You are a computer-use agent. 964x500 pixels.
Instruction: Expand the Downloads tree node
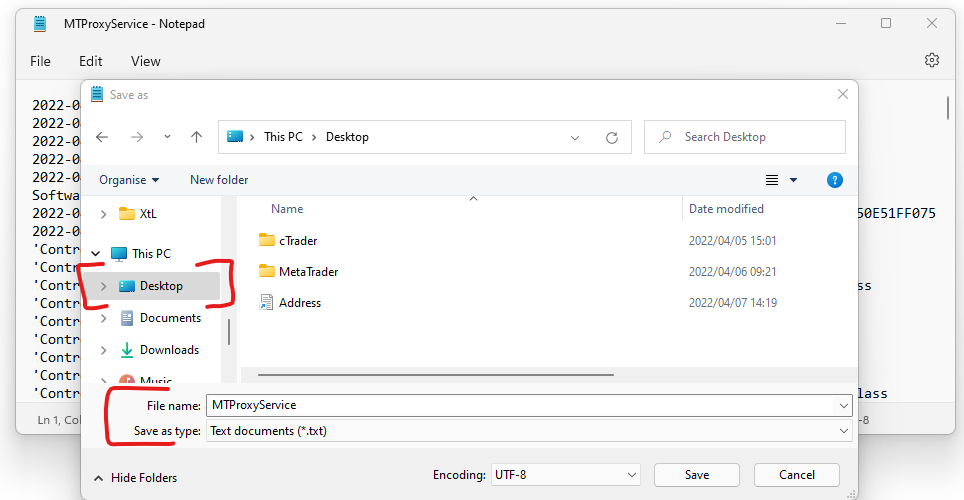tap(103, 350)
